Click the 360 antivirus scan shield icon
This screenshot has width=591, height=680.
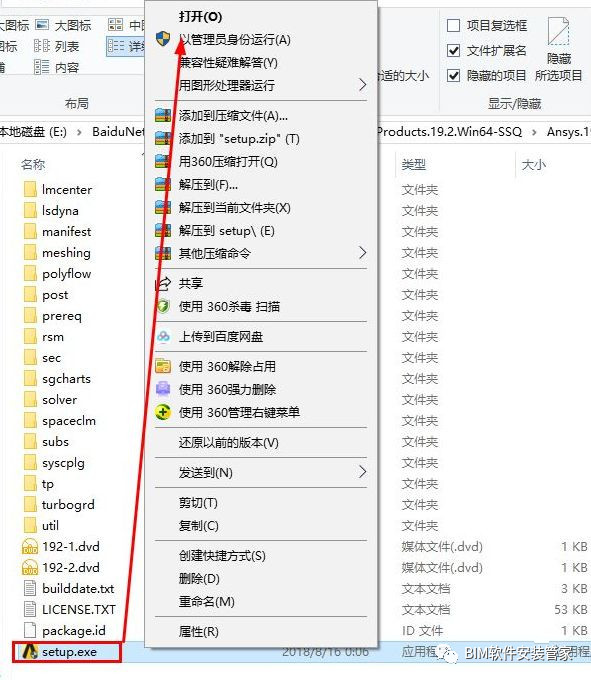tap(163, 306)
